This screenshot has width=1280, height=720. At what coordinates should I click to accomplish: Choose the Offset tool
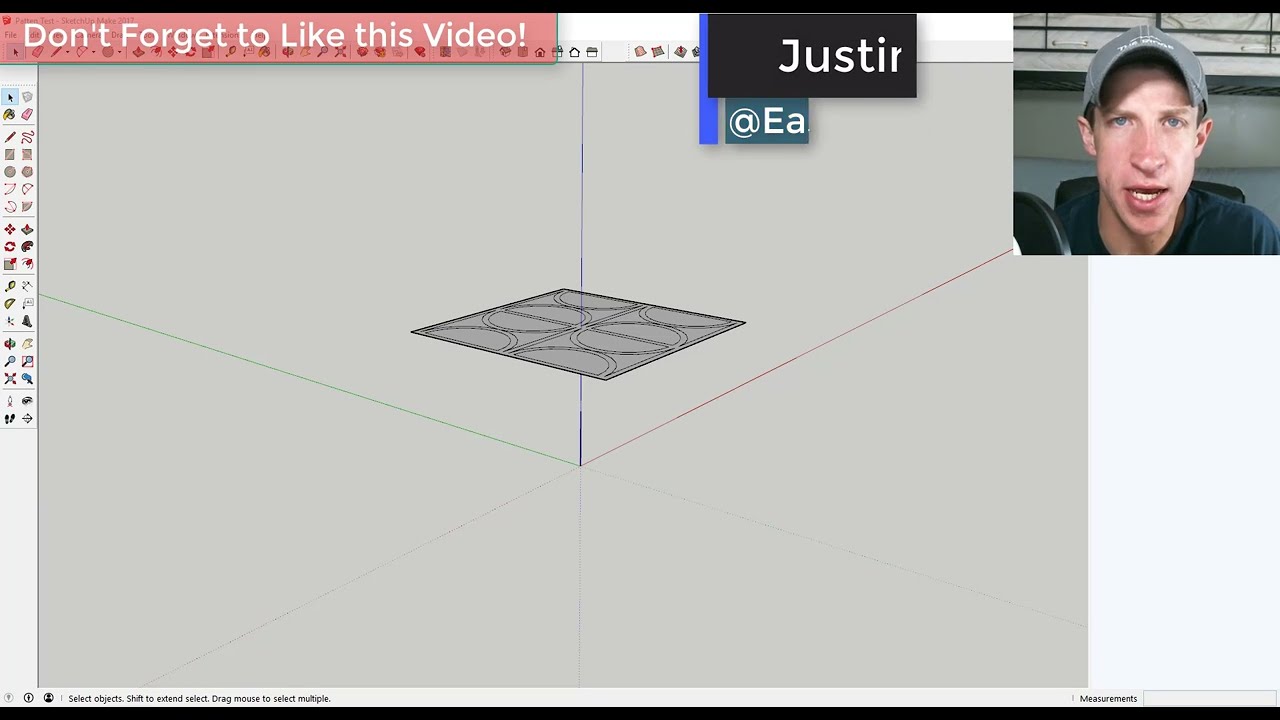coord(27,264)
